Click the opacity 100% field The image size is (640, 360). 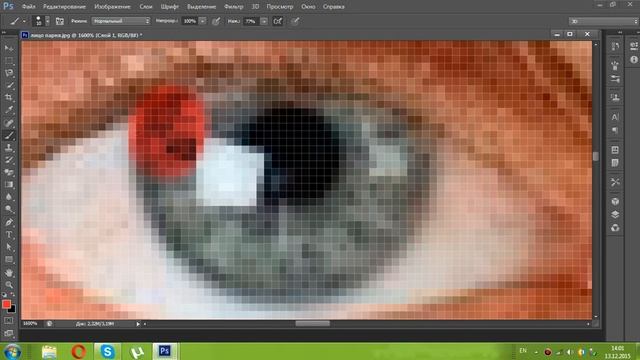pyautogui.click(x=190, y=21)
